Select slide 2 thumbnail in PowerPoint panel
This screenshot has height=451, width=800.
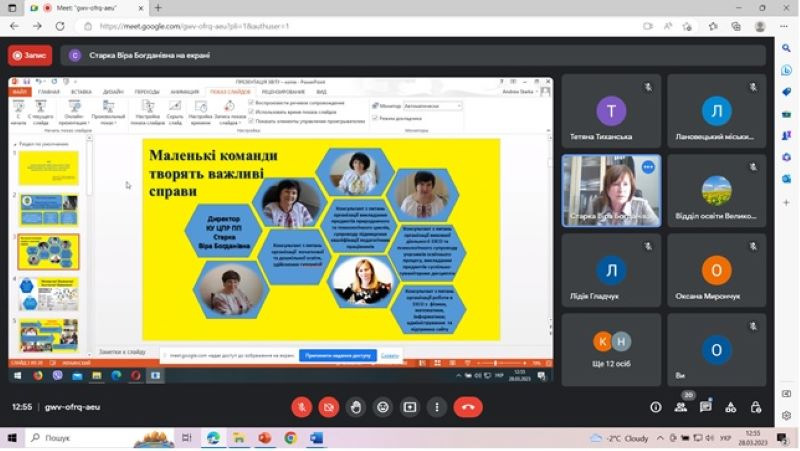(49, 210)
